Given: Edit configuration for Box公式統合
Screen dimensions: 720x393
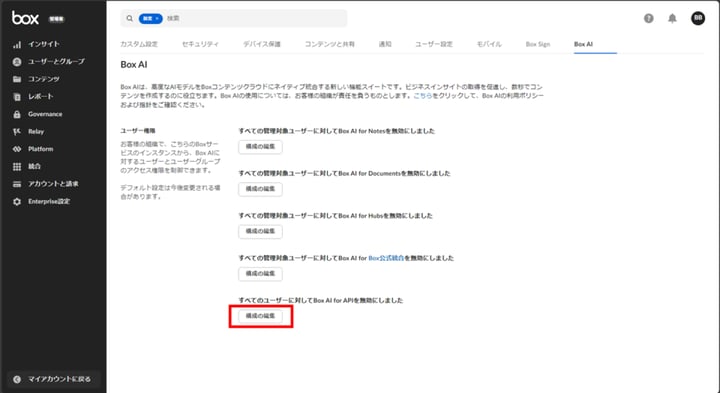Looking at the screenshot, I should click(260, 274).
